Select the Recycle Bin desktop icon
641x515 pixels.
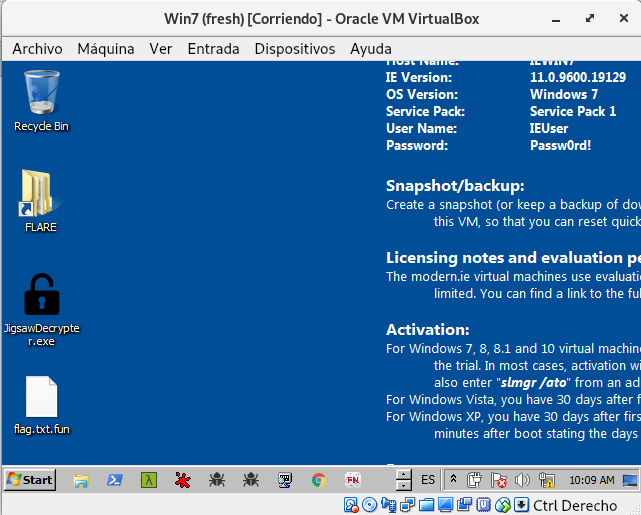41,101
